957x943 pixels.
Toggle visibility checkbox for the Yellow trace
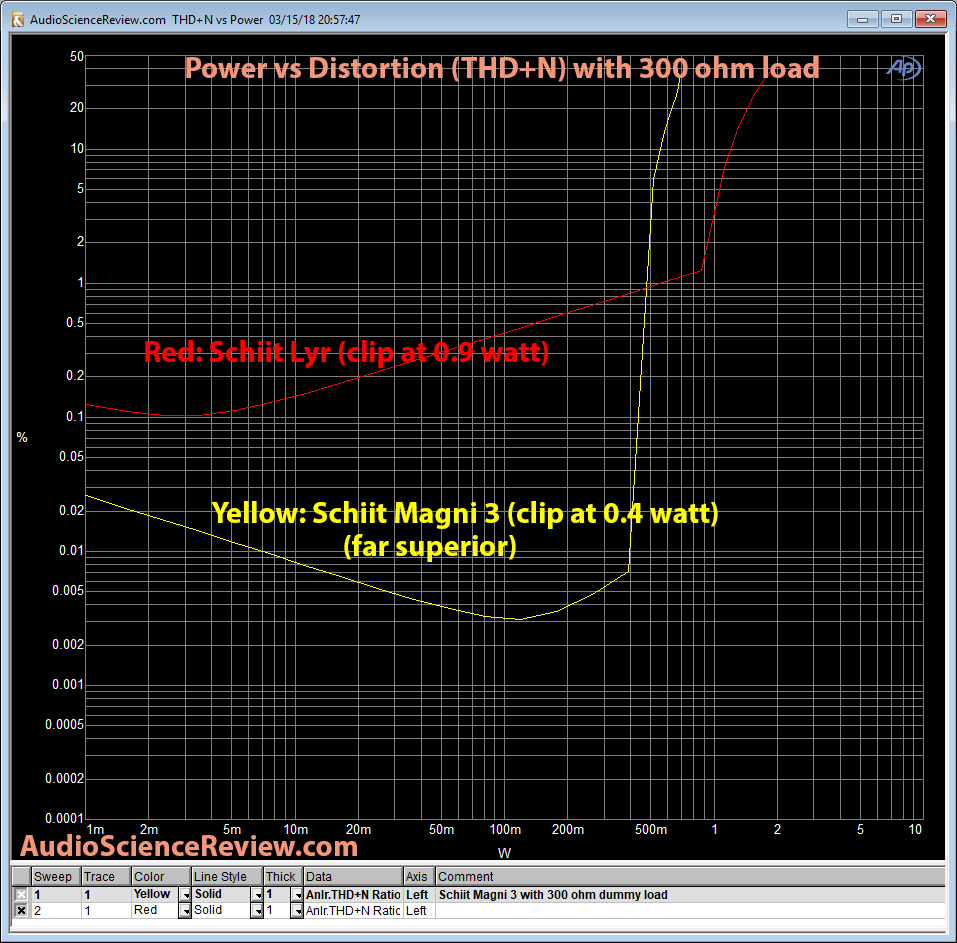(x=21, y=895)
